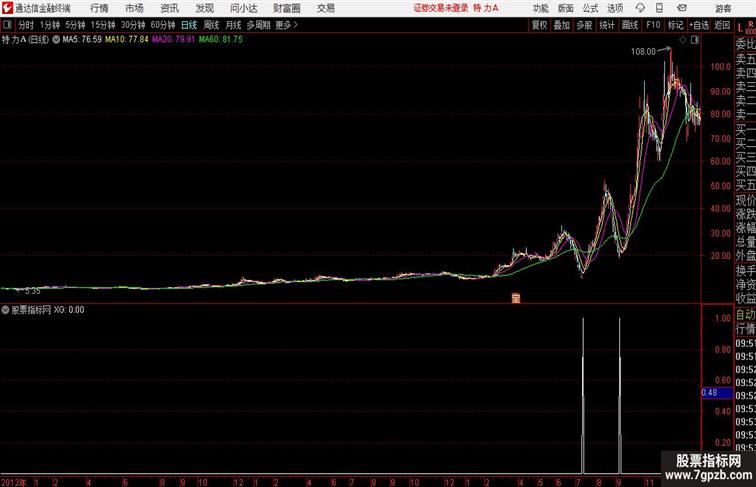Open the mail envelope icon

coord(682,8)
